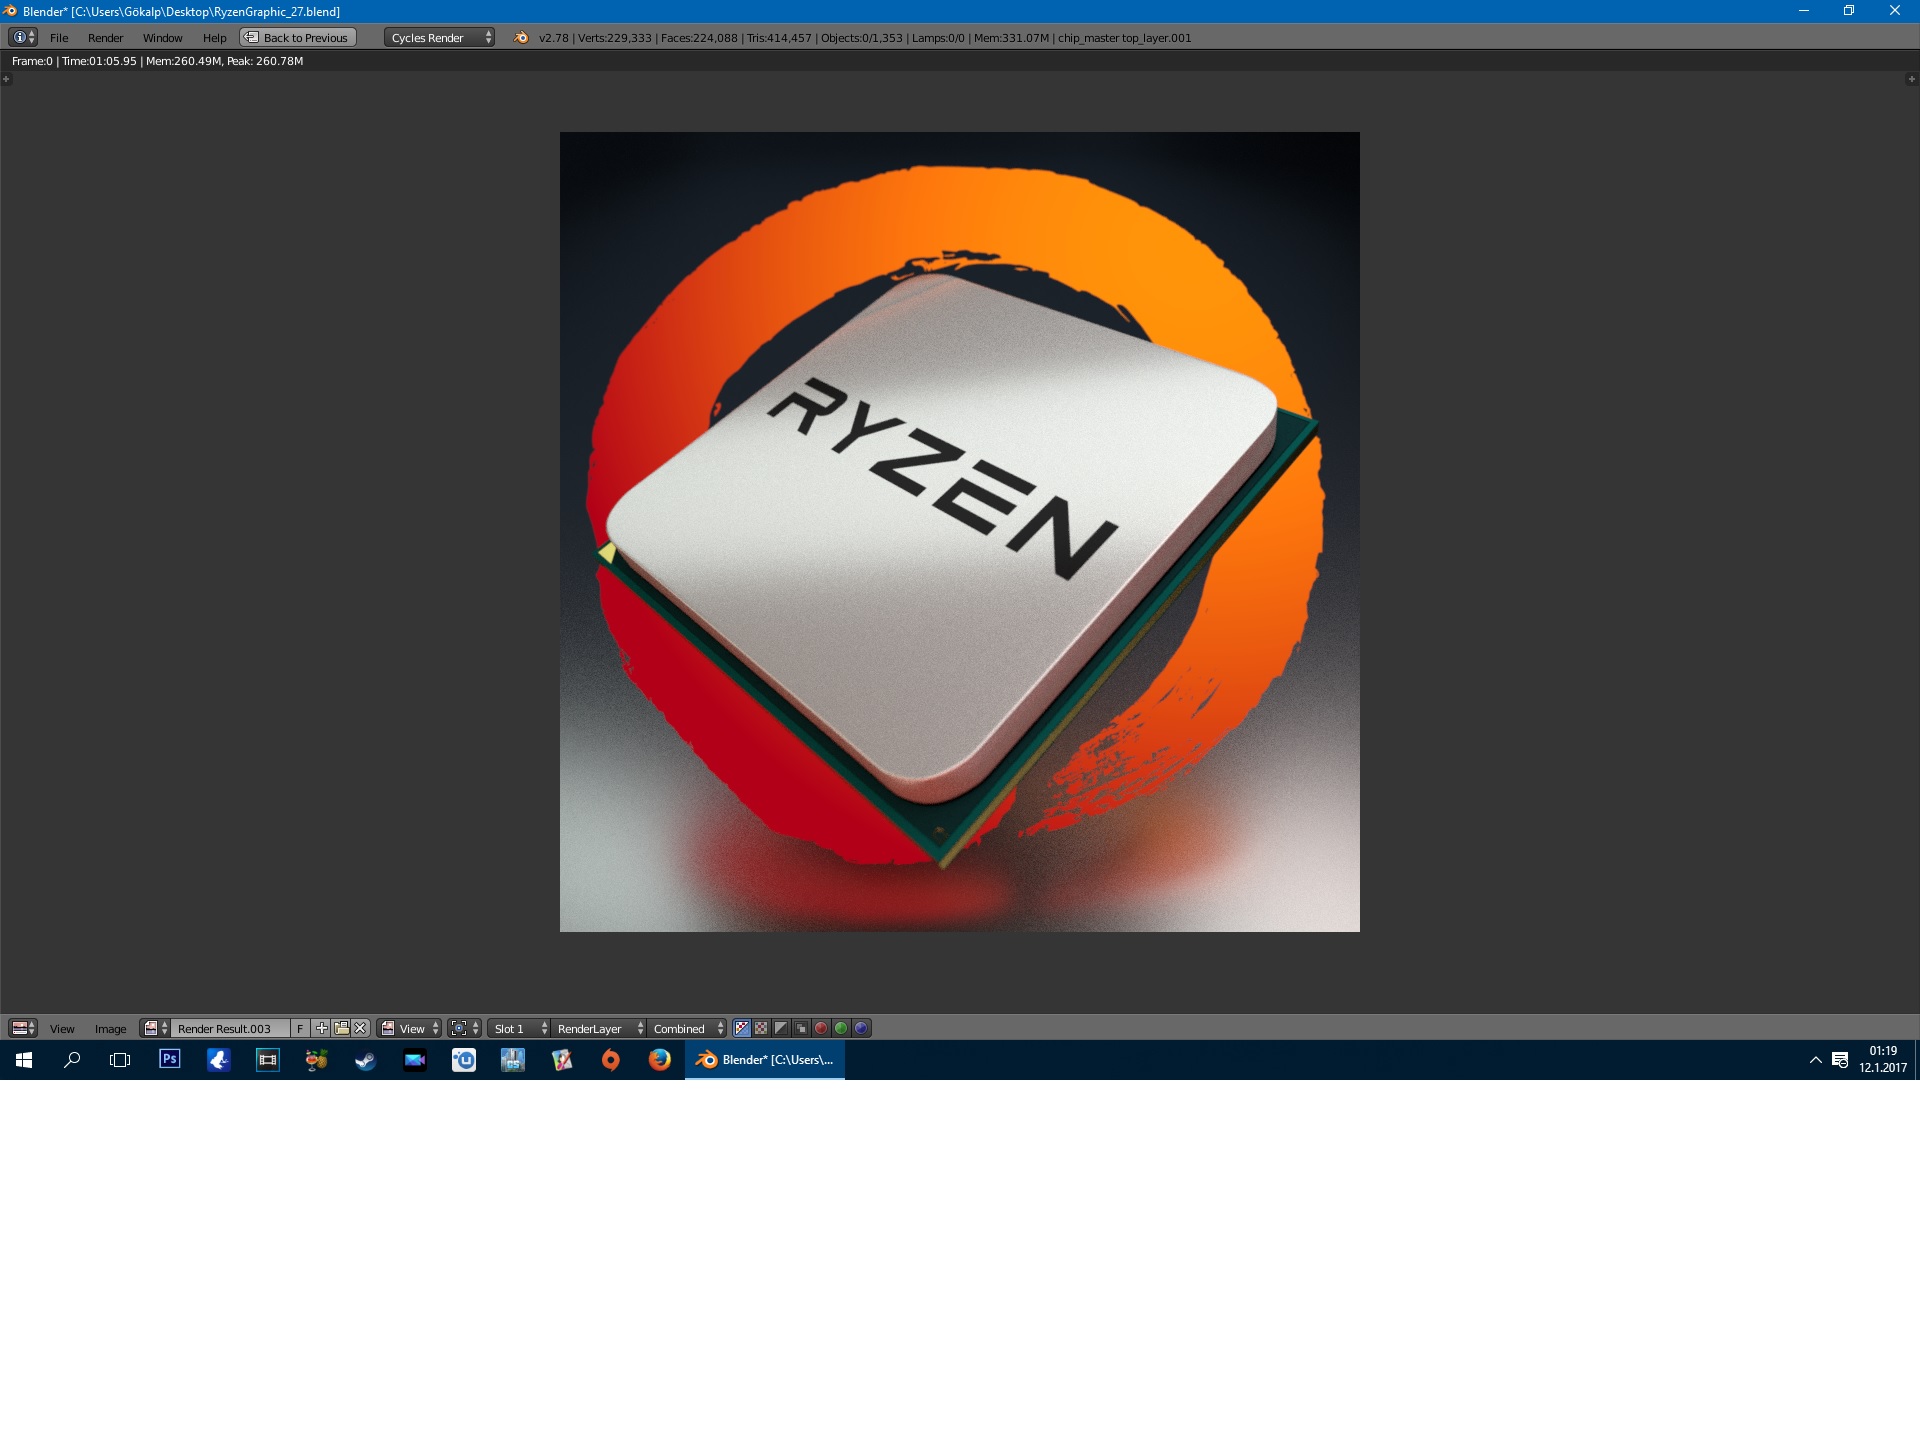This screenshot has width=1920, height=1440.
Task: Close the Blender window
Action: coord(1895,11)
